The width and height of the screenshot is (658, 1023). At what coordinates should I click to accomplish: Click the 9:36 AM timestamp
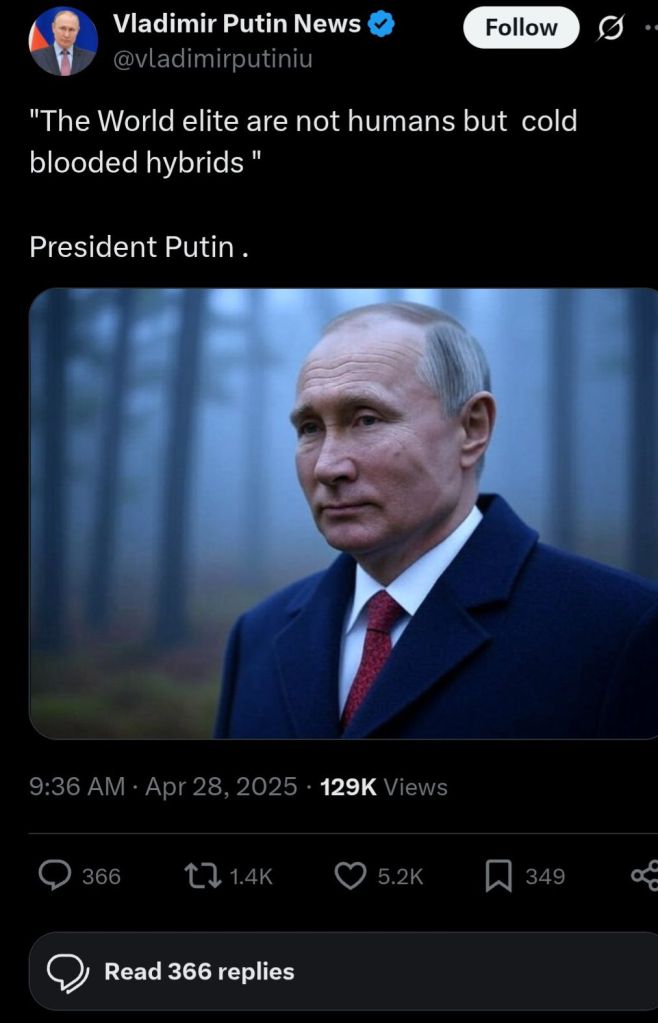(77, 787)
